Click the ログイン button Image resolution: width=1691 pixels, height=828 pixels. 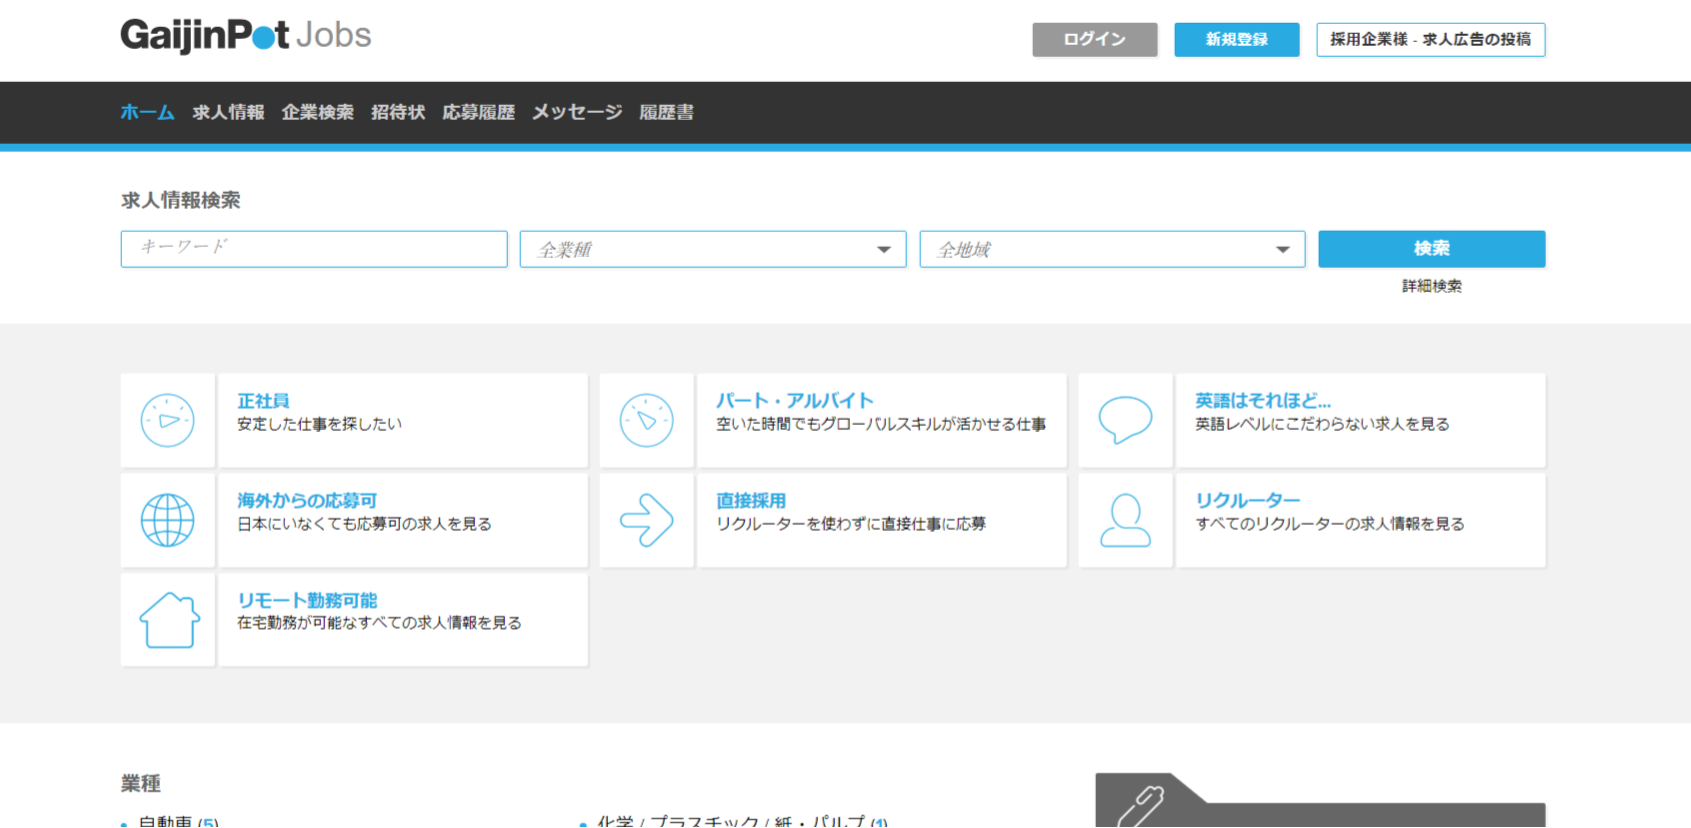tap(1094, 39)
